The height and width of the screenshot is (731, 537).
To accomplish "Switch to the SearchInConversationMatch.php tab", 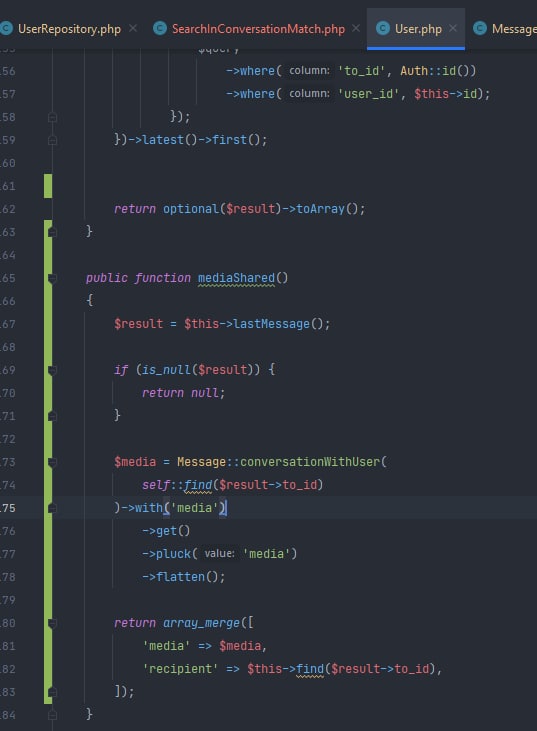I will (258, 29).
